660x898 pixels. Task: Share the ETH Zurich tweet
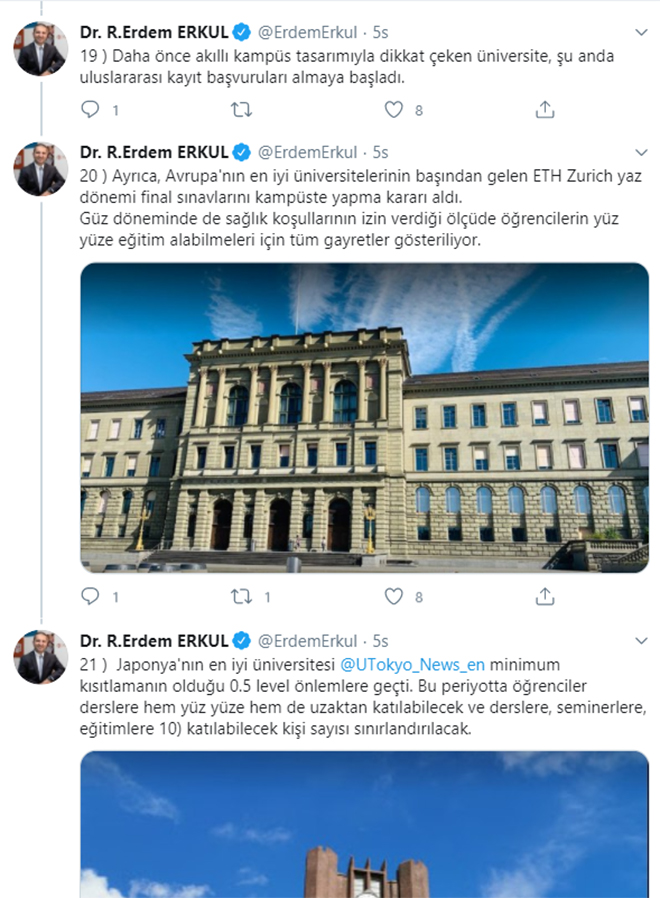pyautogui.click(x=545, y=596)
